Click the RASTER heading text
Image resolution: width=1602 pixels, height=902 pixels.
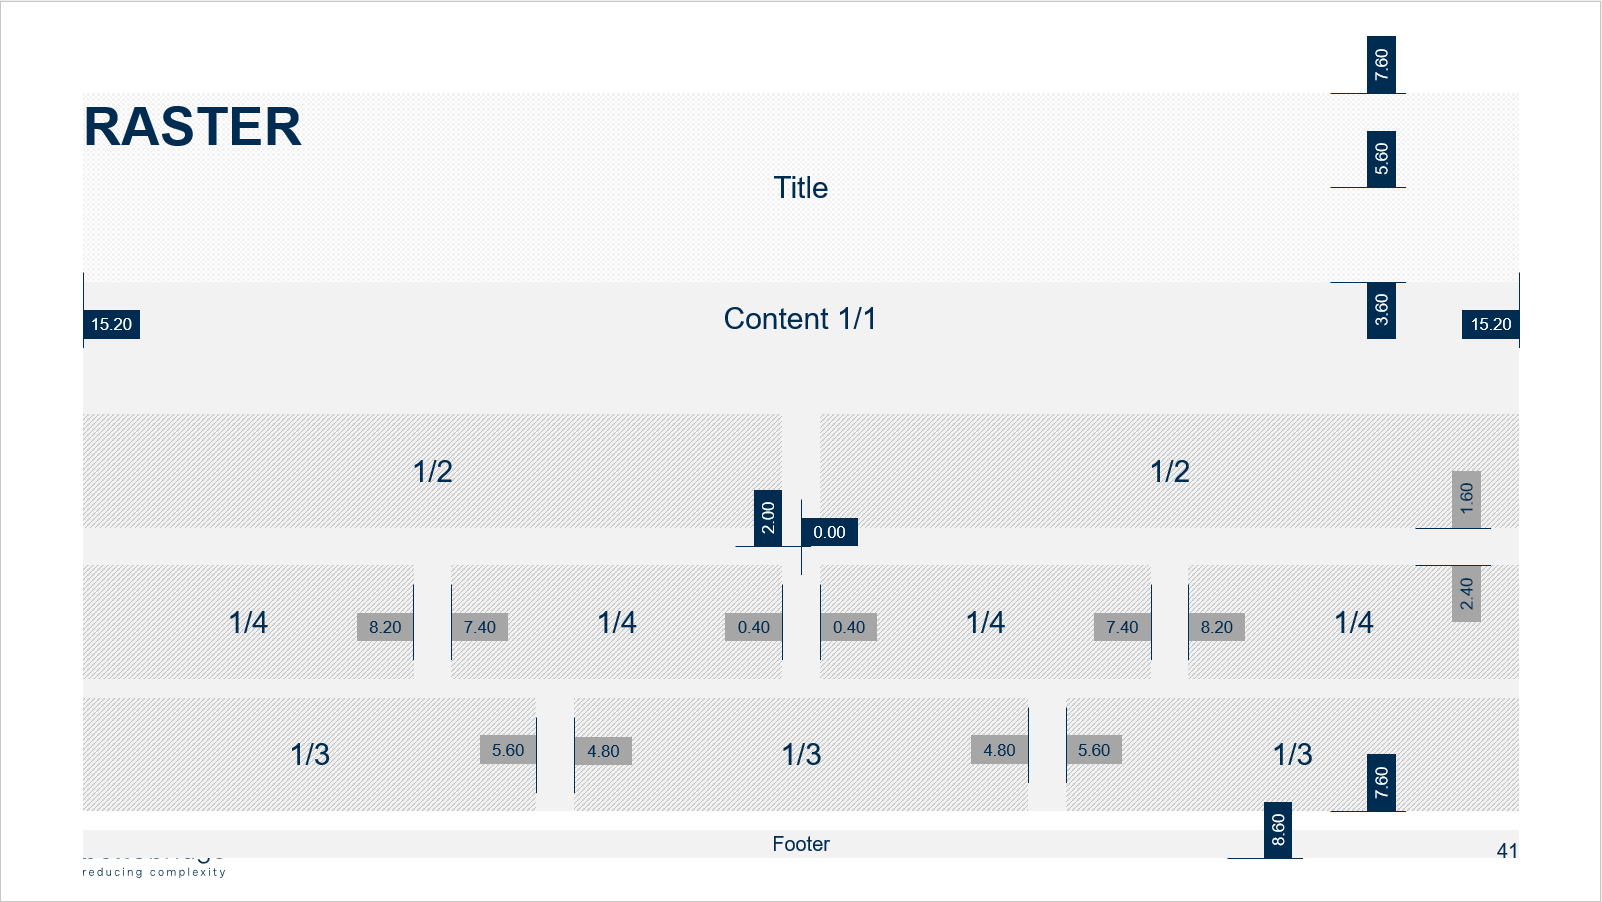[x=192, y=128]
